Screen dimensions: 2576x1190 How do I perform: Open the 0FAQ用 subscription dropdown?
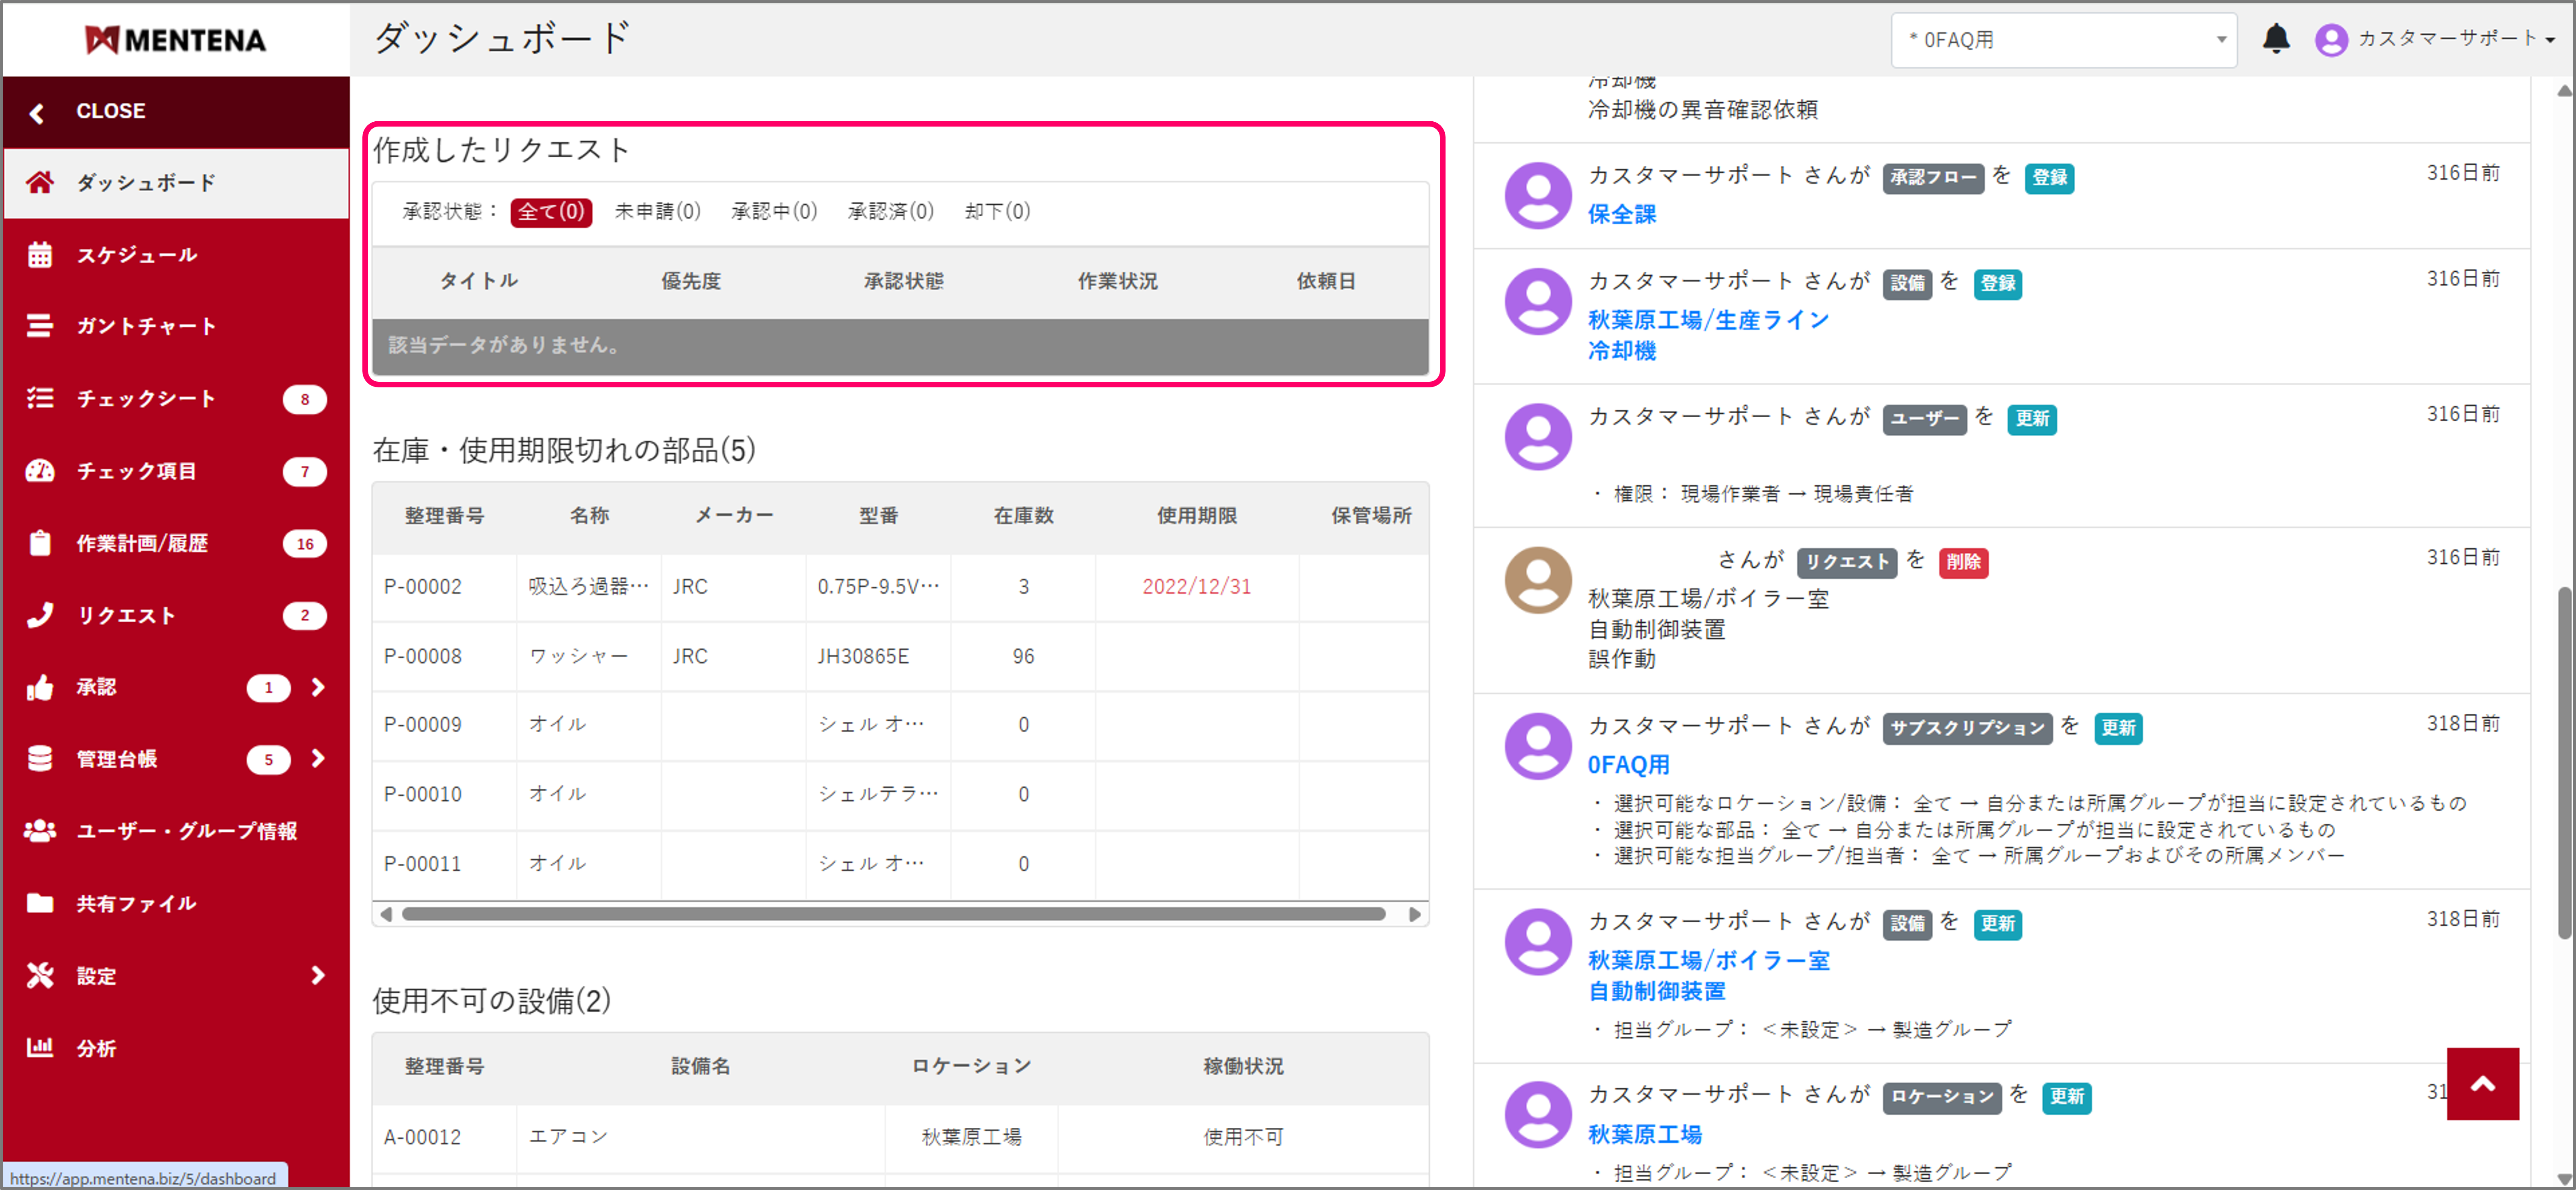coord(2064,39)
